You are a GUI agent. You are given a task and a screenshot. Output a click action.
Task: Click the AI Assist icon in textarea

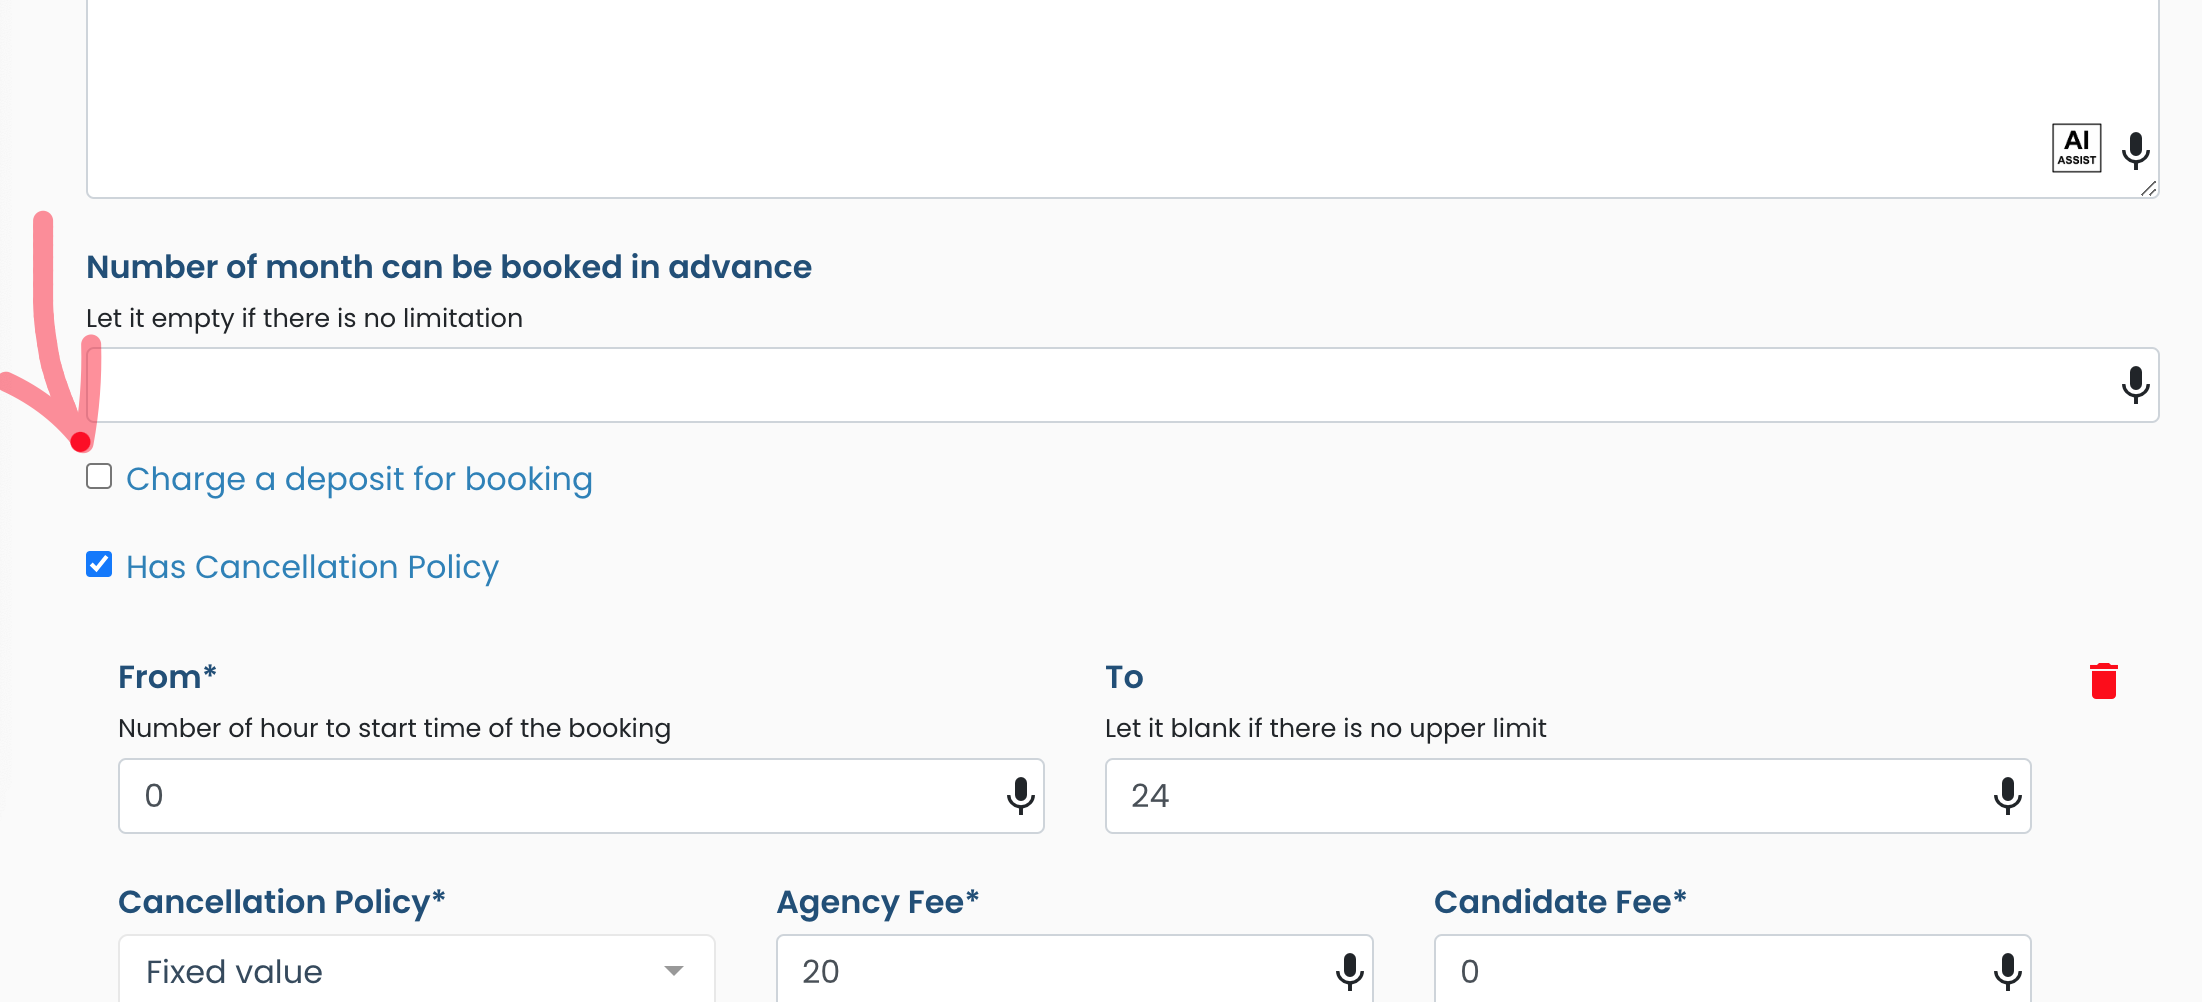click(2076, 148)
